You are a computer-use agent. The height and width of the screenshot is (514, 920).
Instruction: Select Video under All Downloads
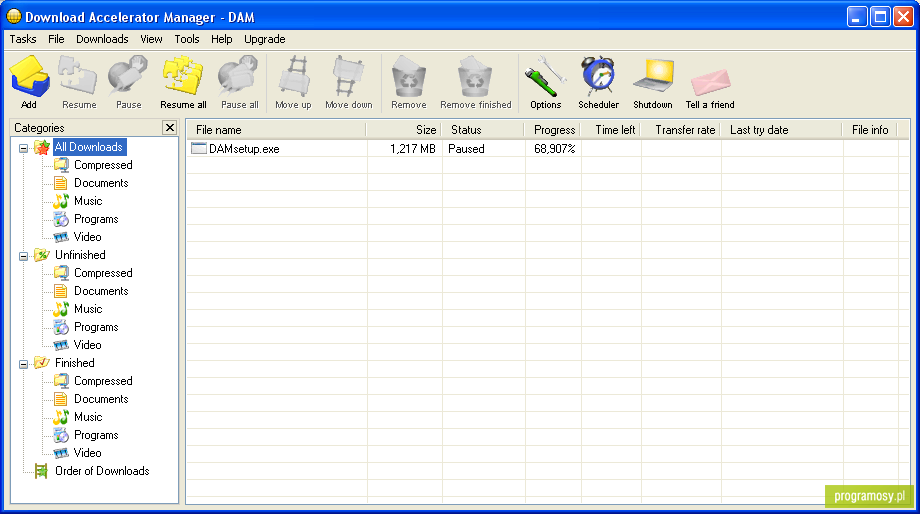(87, 237)
